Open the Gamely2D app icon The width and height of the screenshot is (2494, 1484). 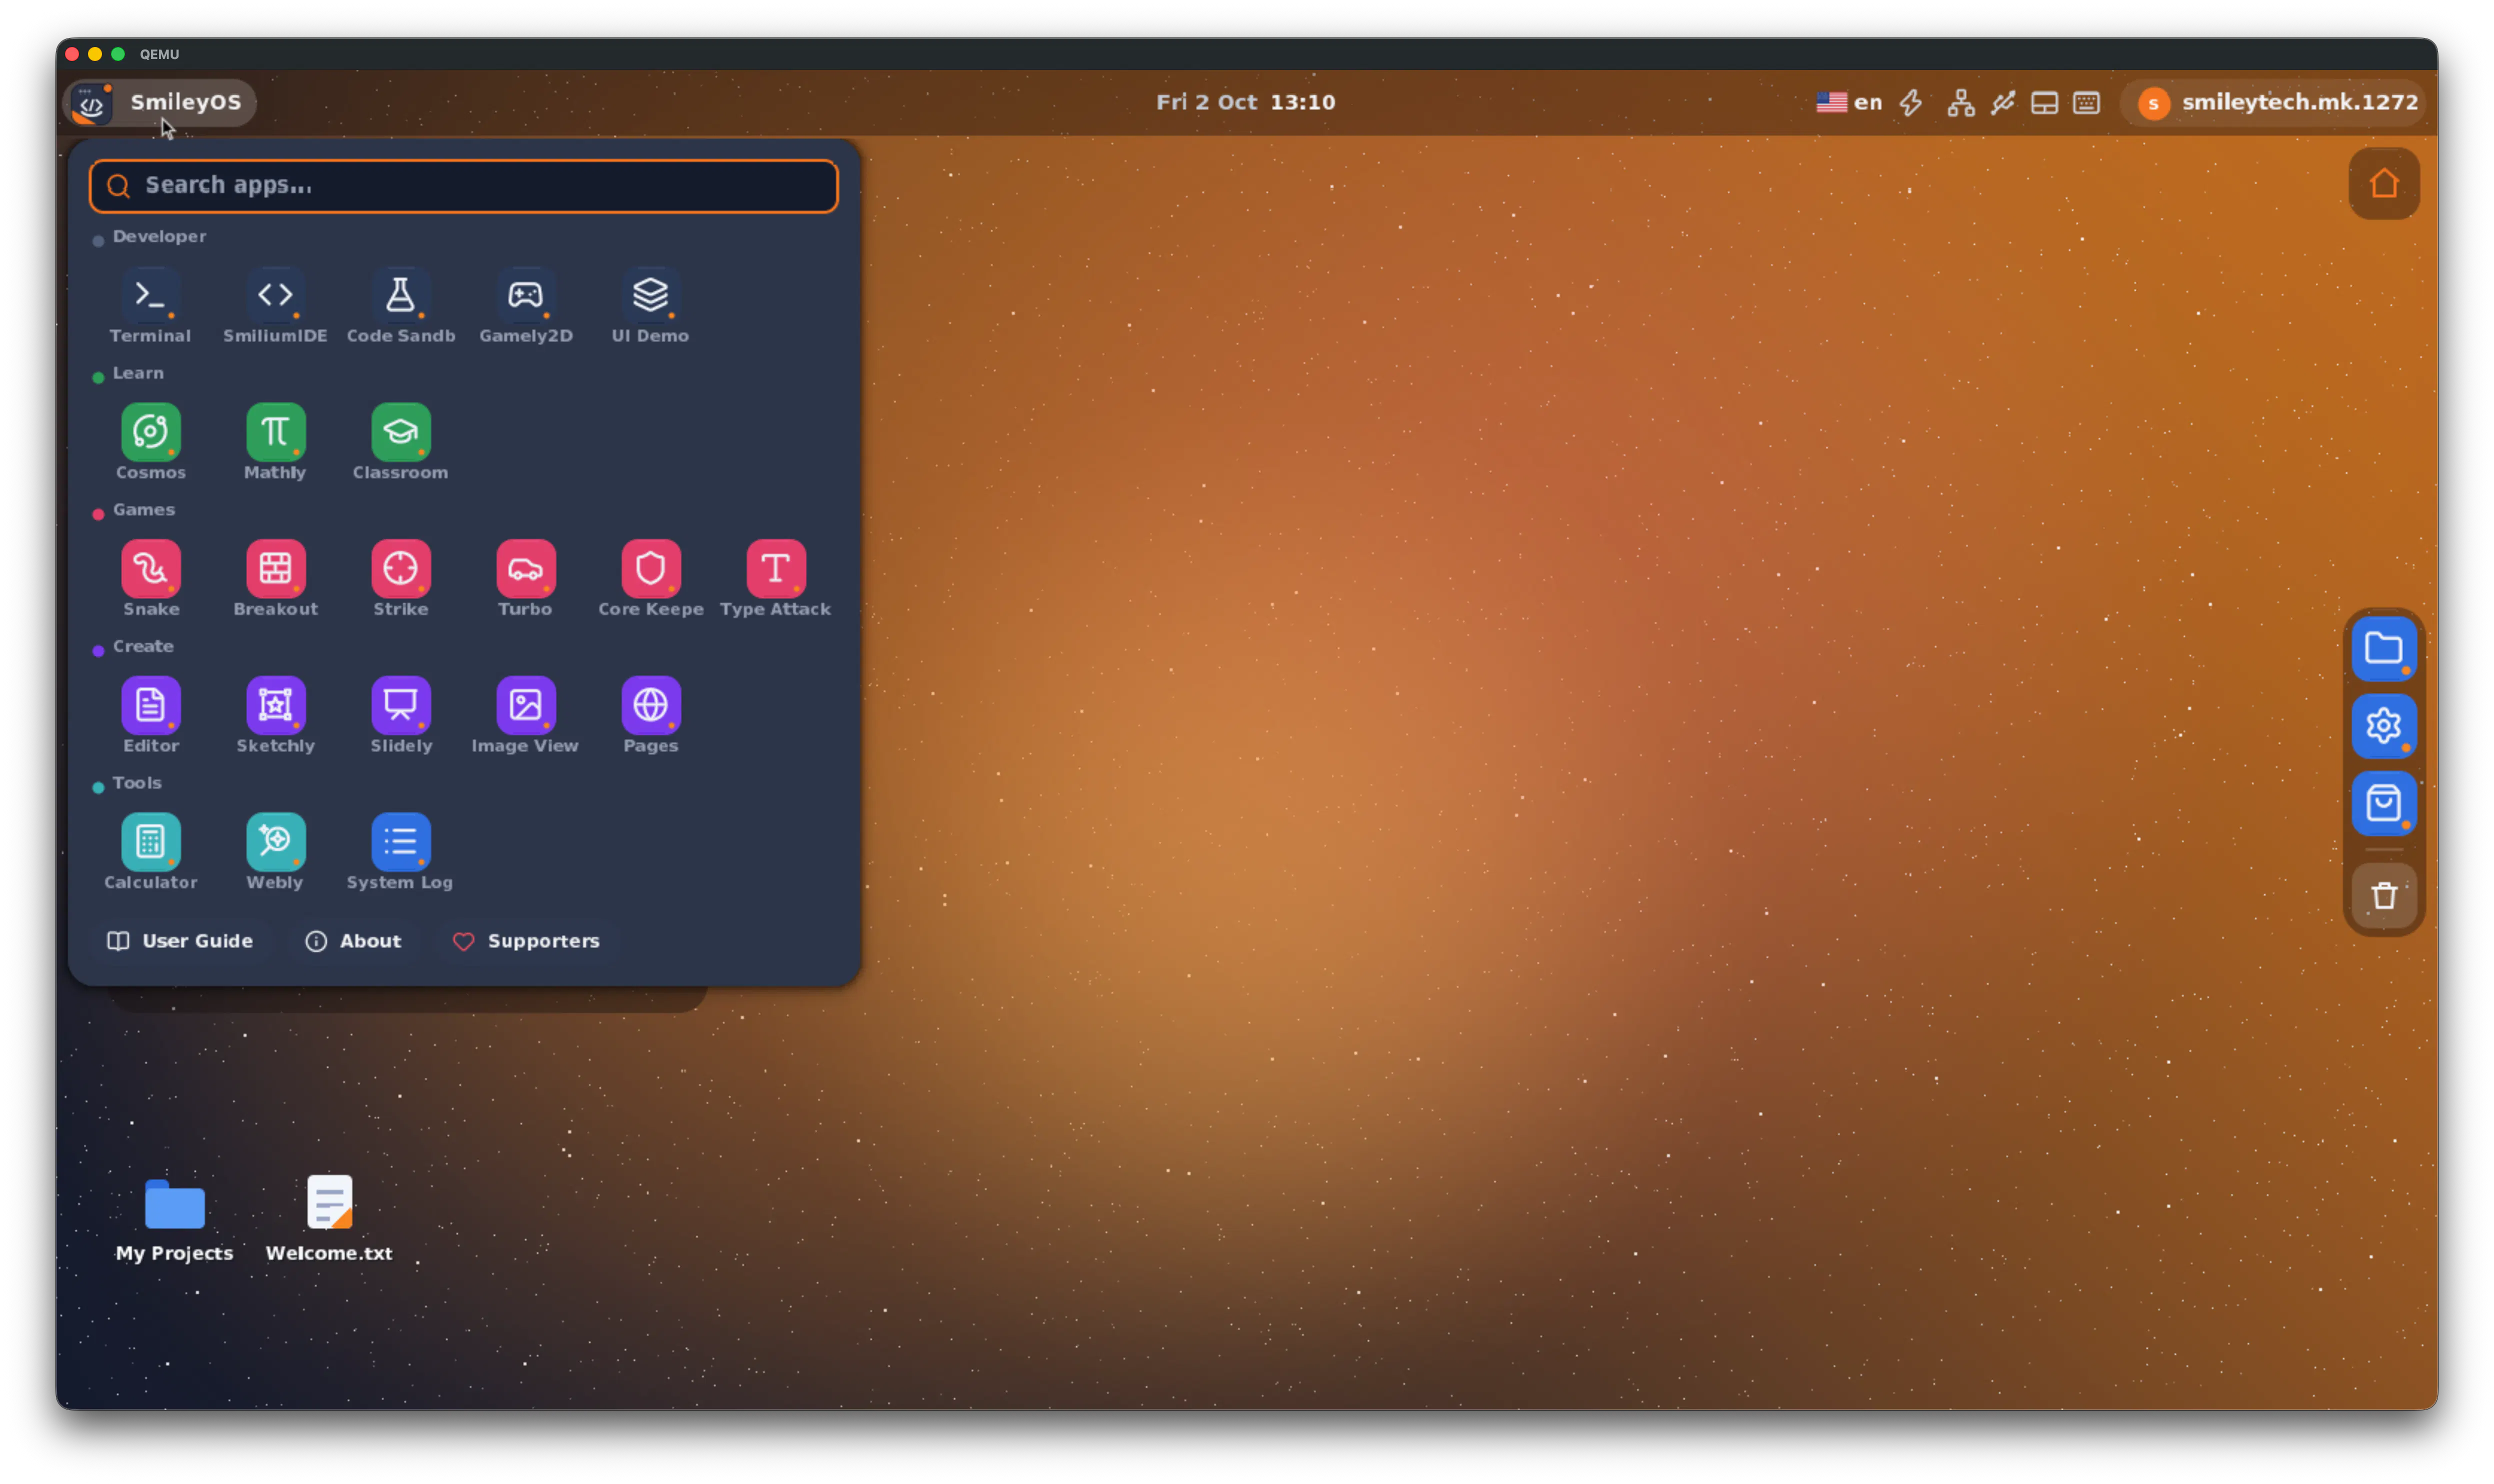(x=525, y=305)
